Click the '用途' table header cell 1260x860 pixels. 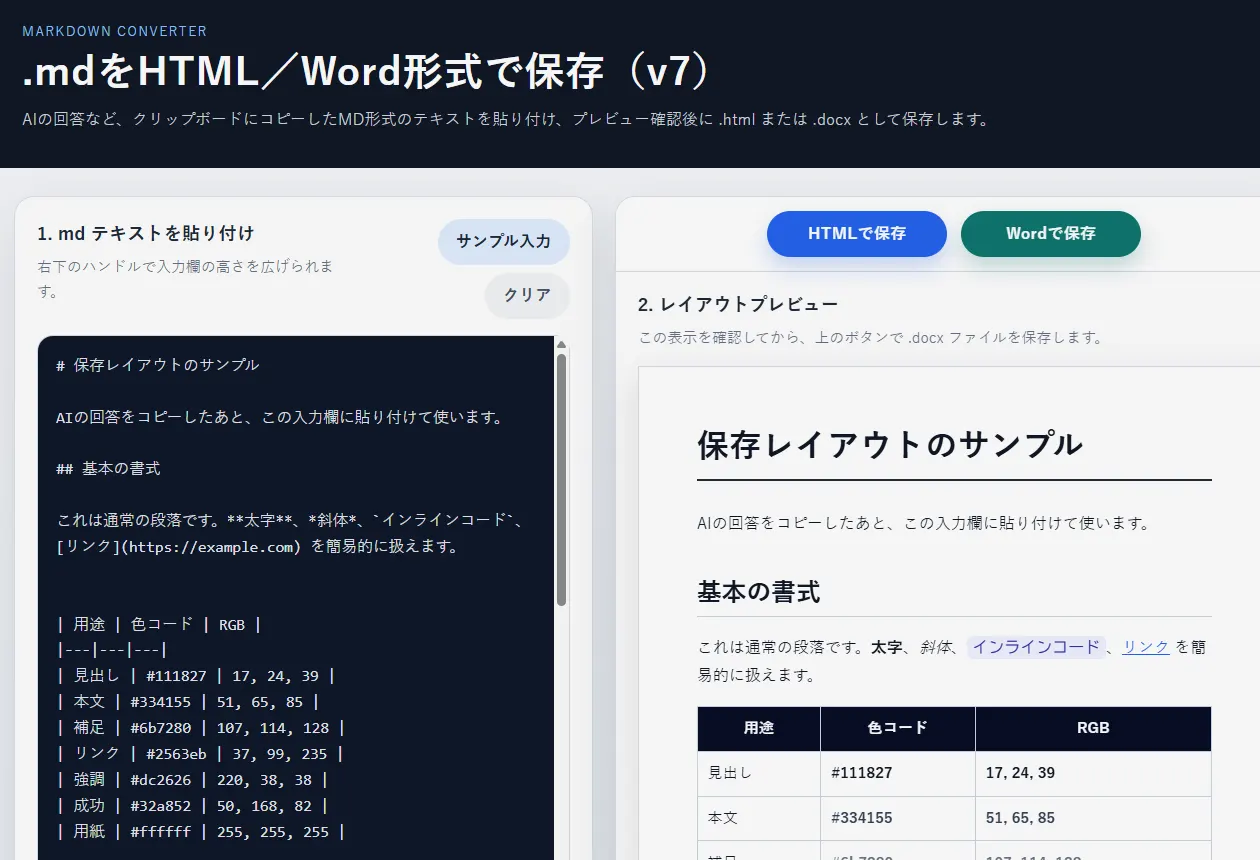[759, 728]
